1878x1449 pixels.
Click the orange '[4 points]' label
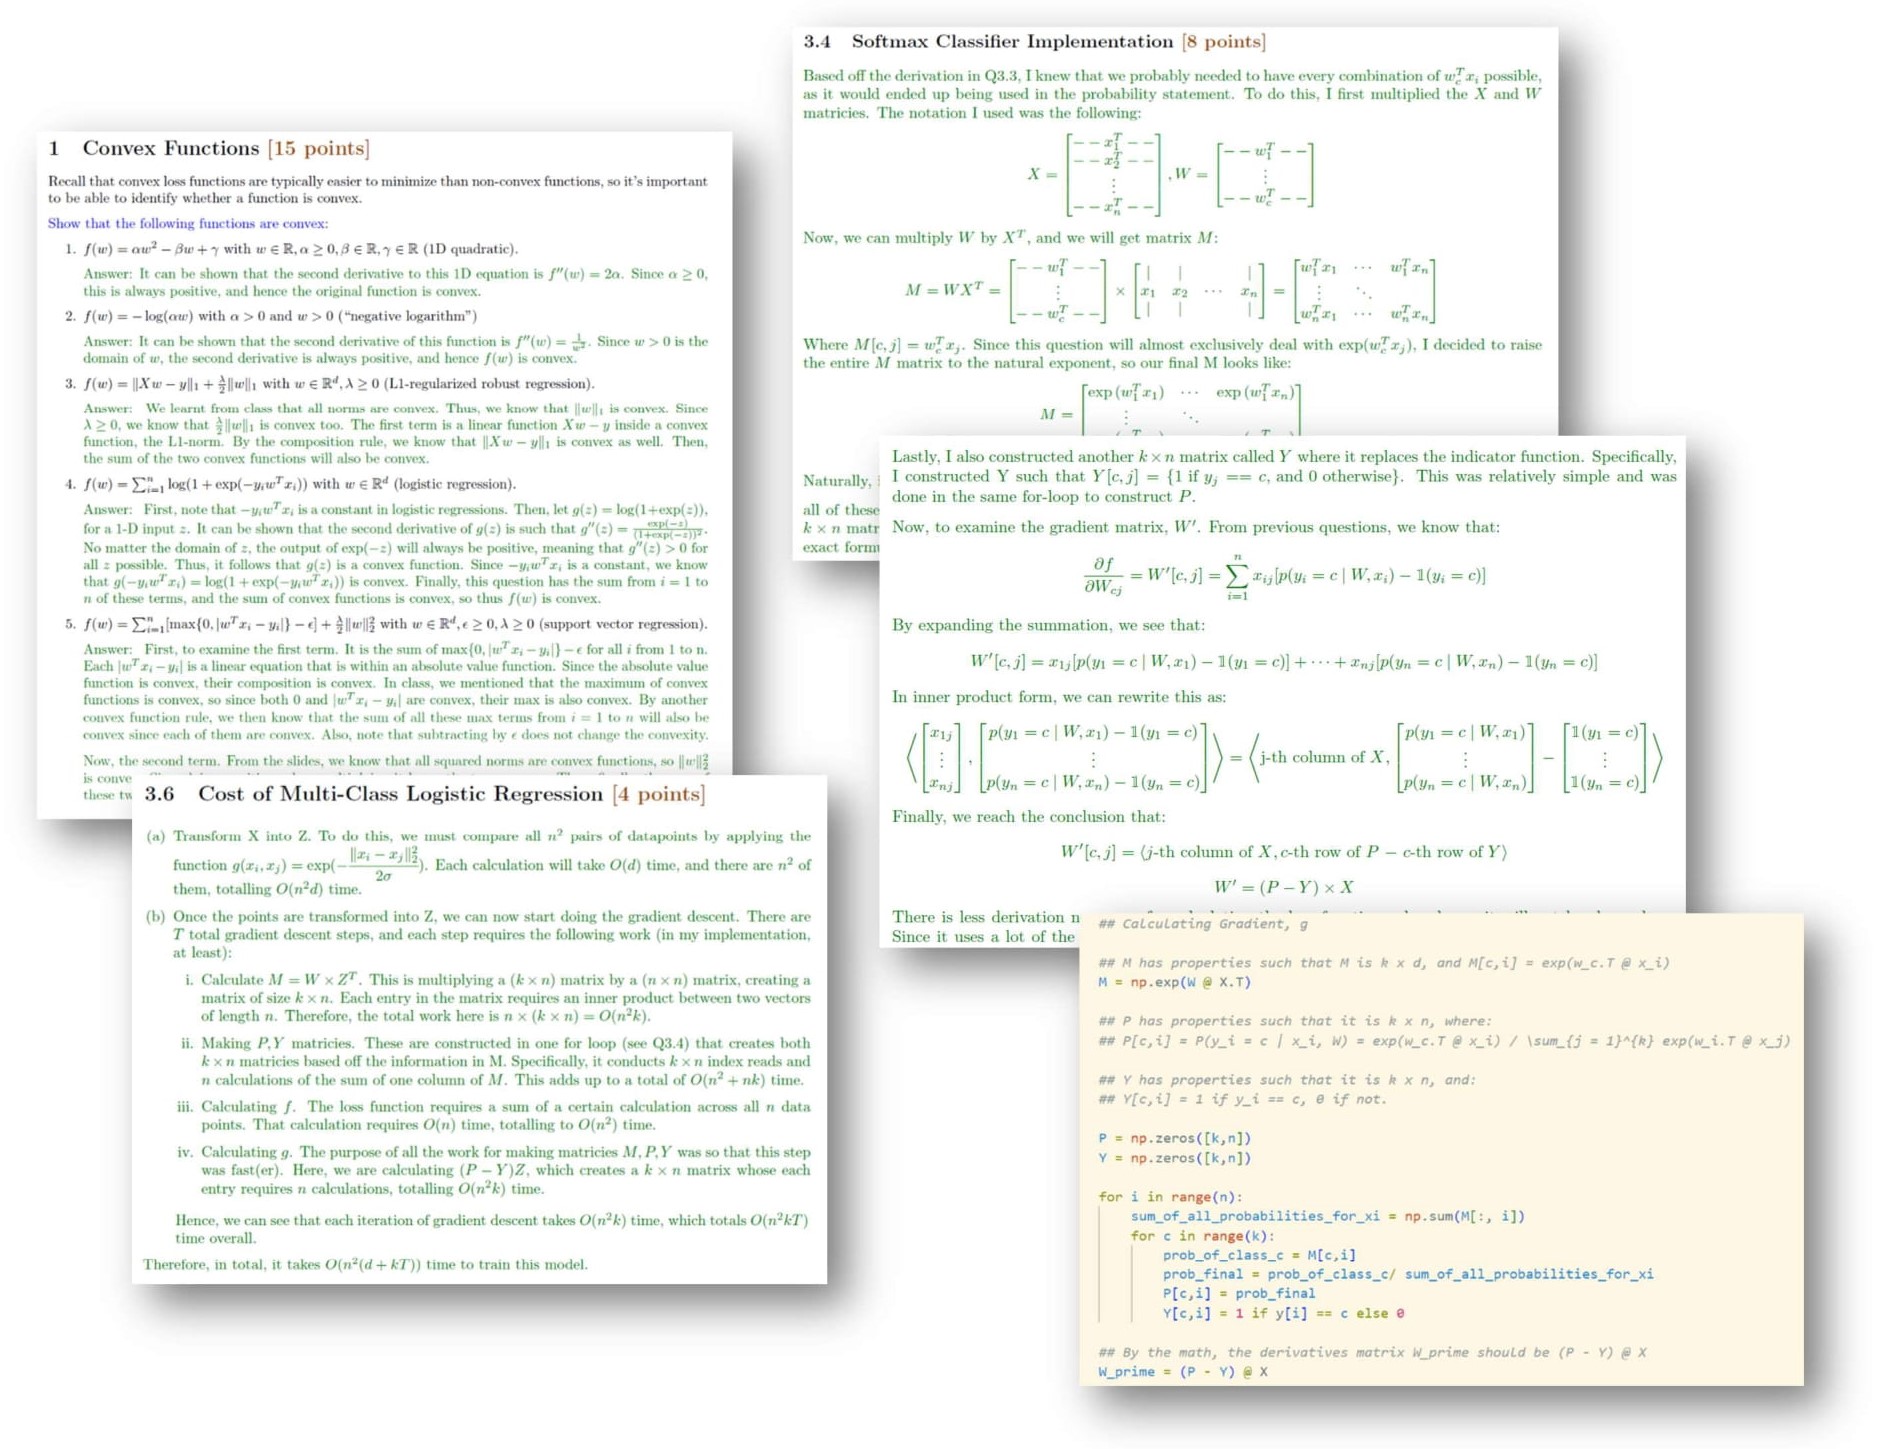[x=659, y=794]
